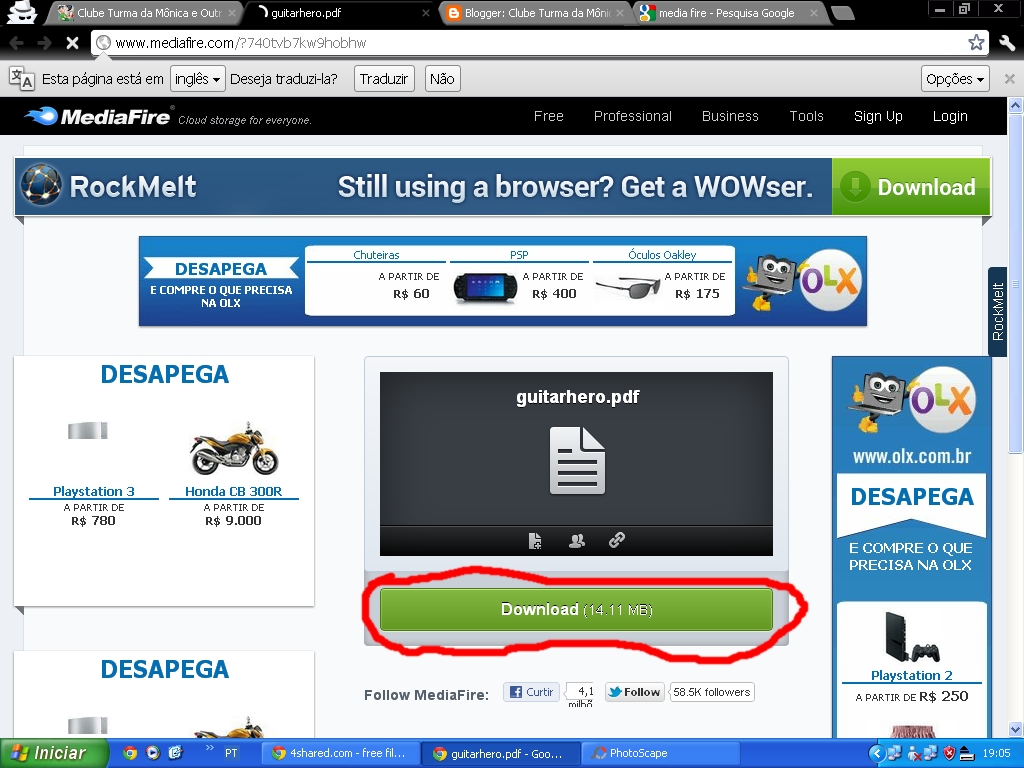Click the Playstation 3 link in ad
The width and height of the screenshot is (1024, 768).
[x=93, y=491]
